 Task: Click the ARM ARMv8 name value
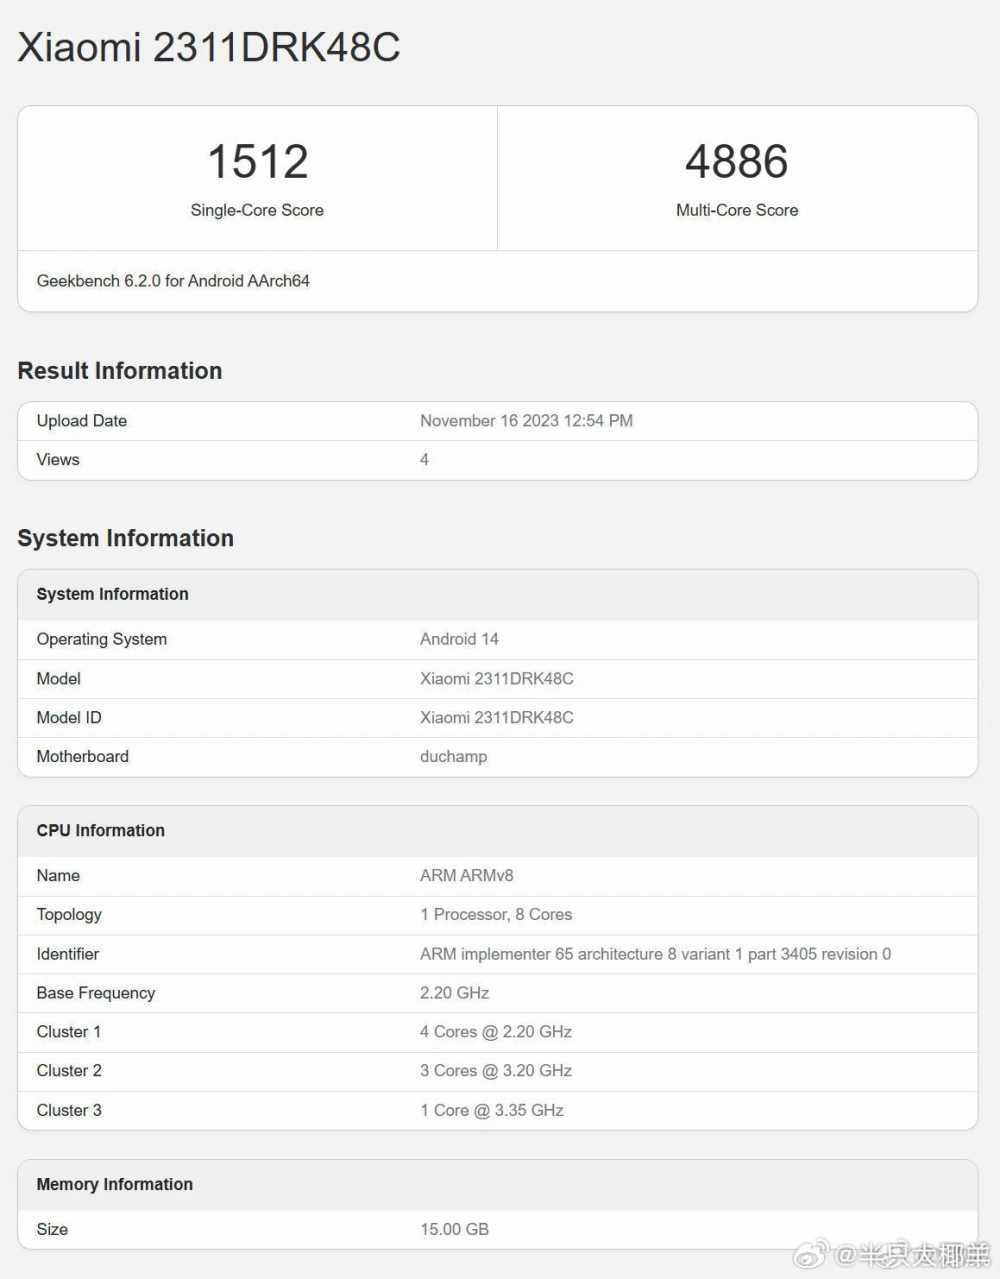466,876
